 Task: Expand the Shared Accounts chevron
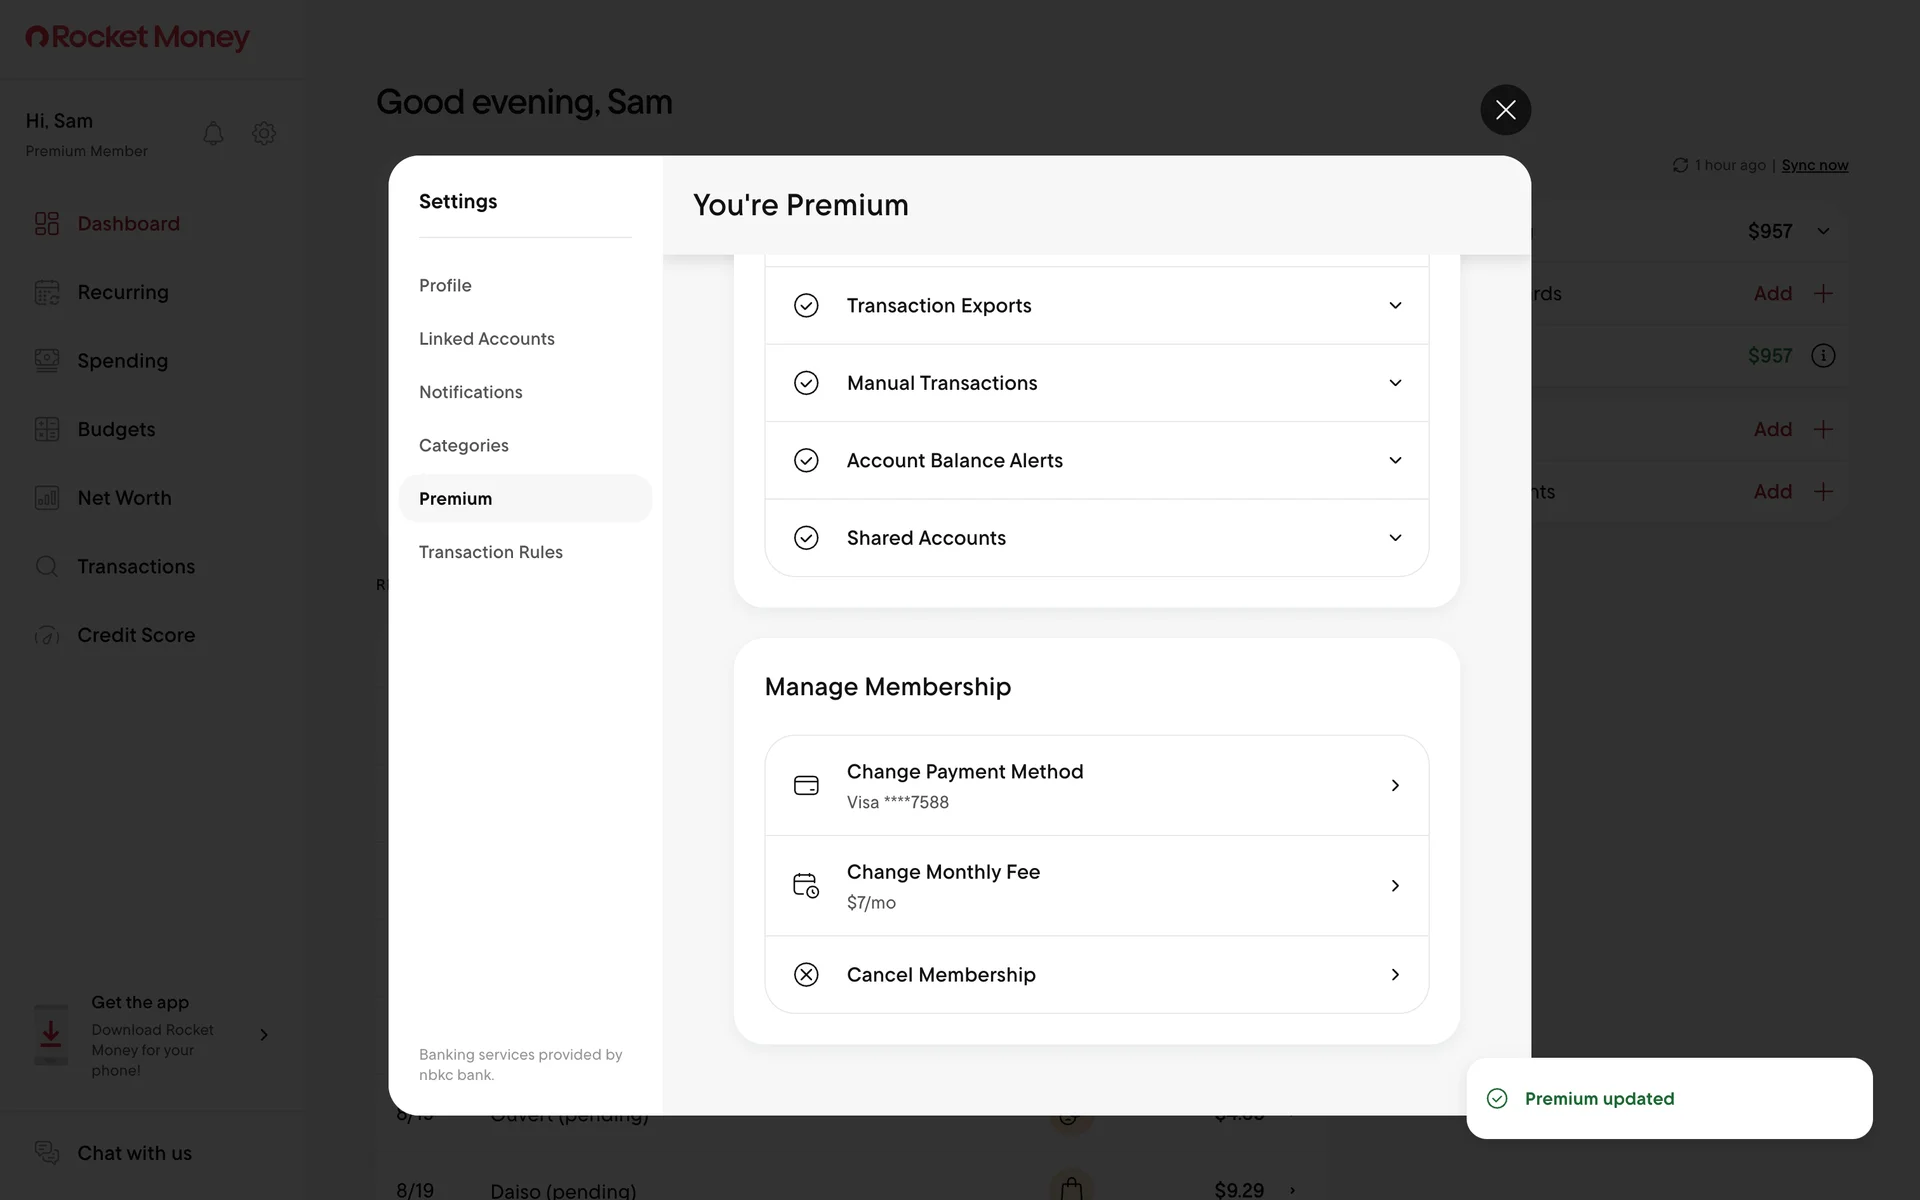[1395, 538]
